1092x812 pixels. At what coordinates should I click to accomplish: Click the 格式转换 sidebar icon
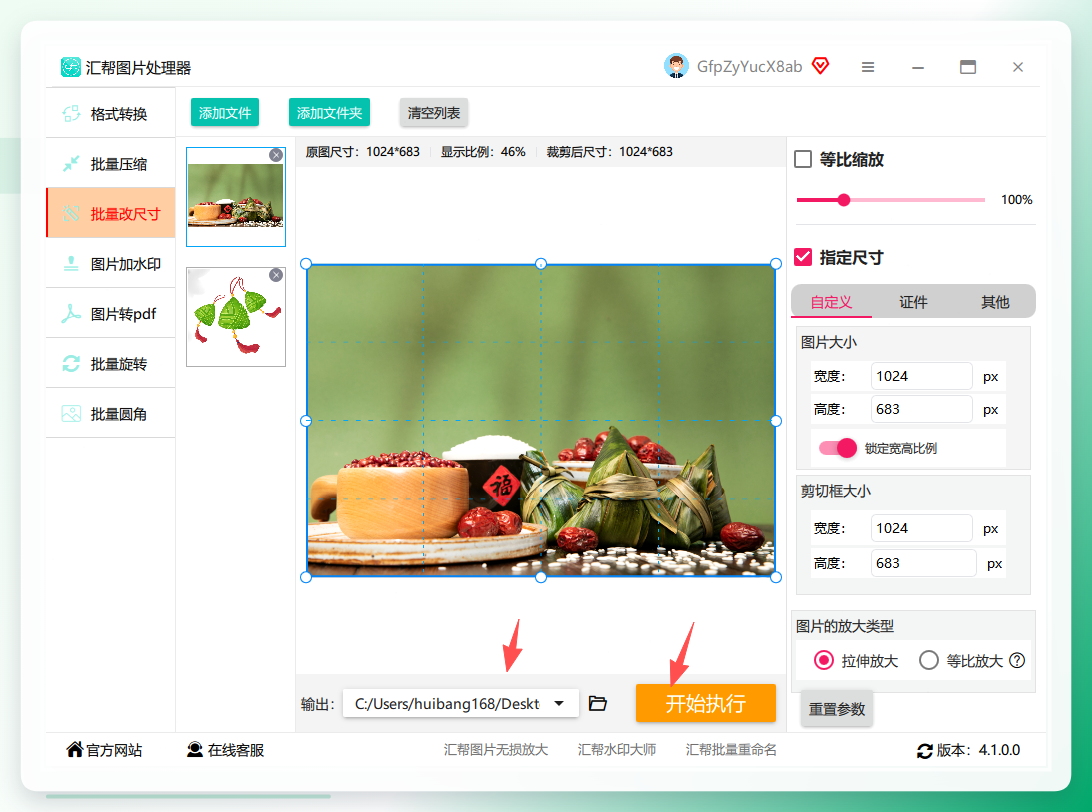[71, 114]
